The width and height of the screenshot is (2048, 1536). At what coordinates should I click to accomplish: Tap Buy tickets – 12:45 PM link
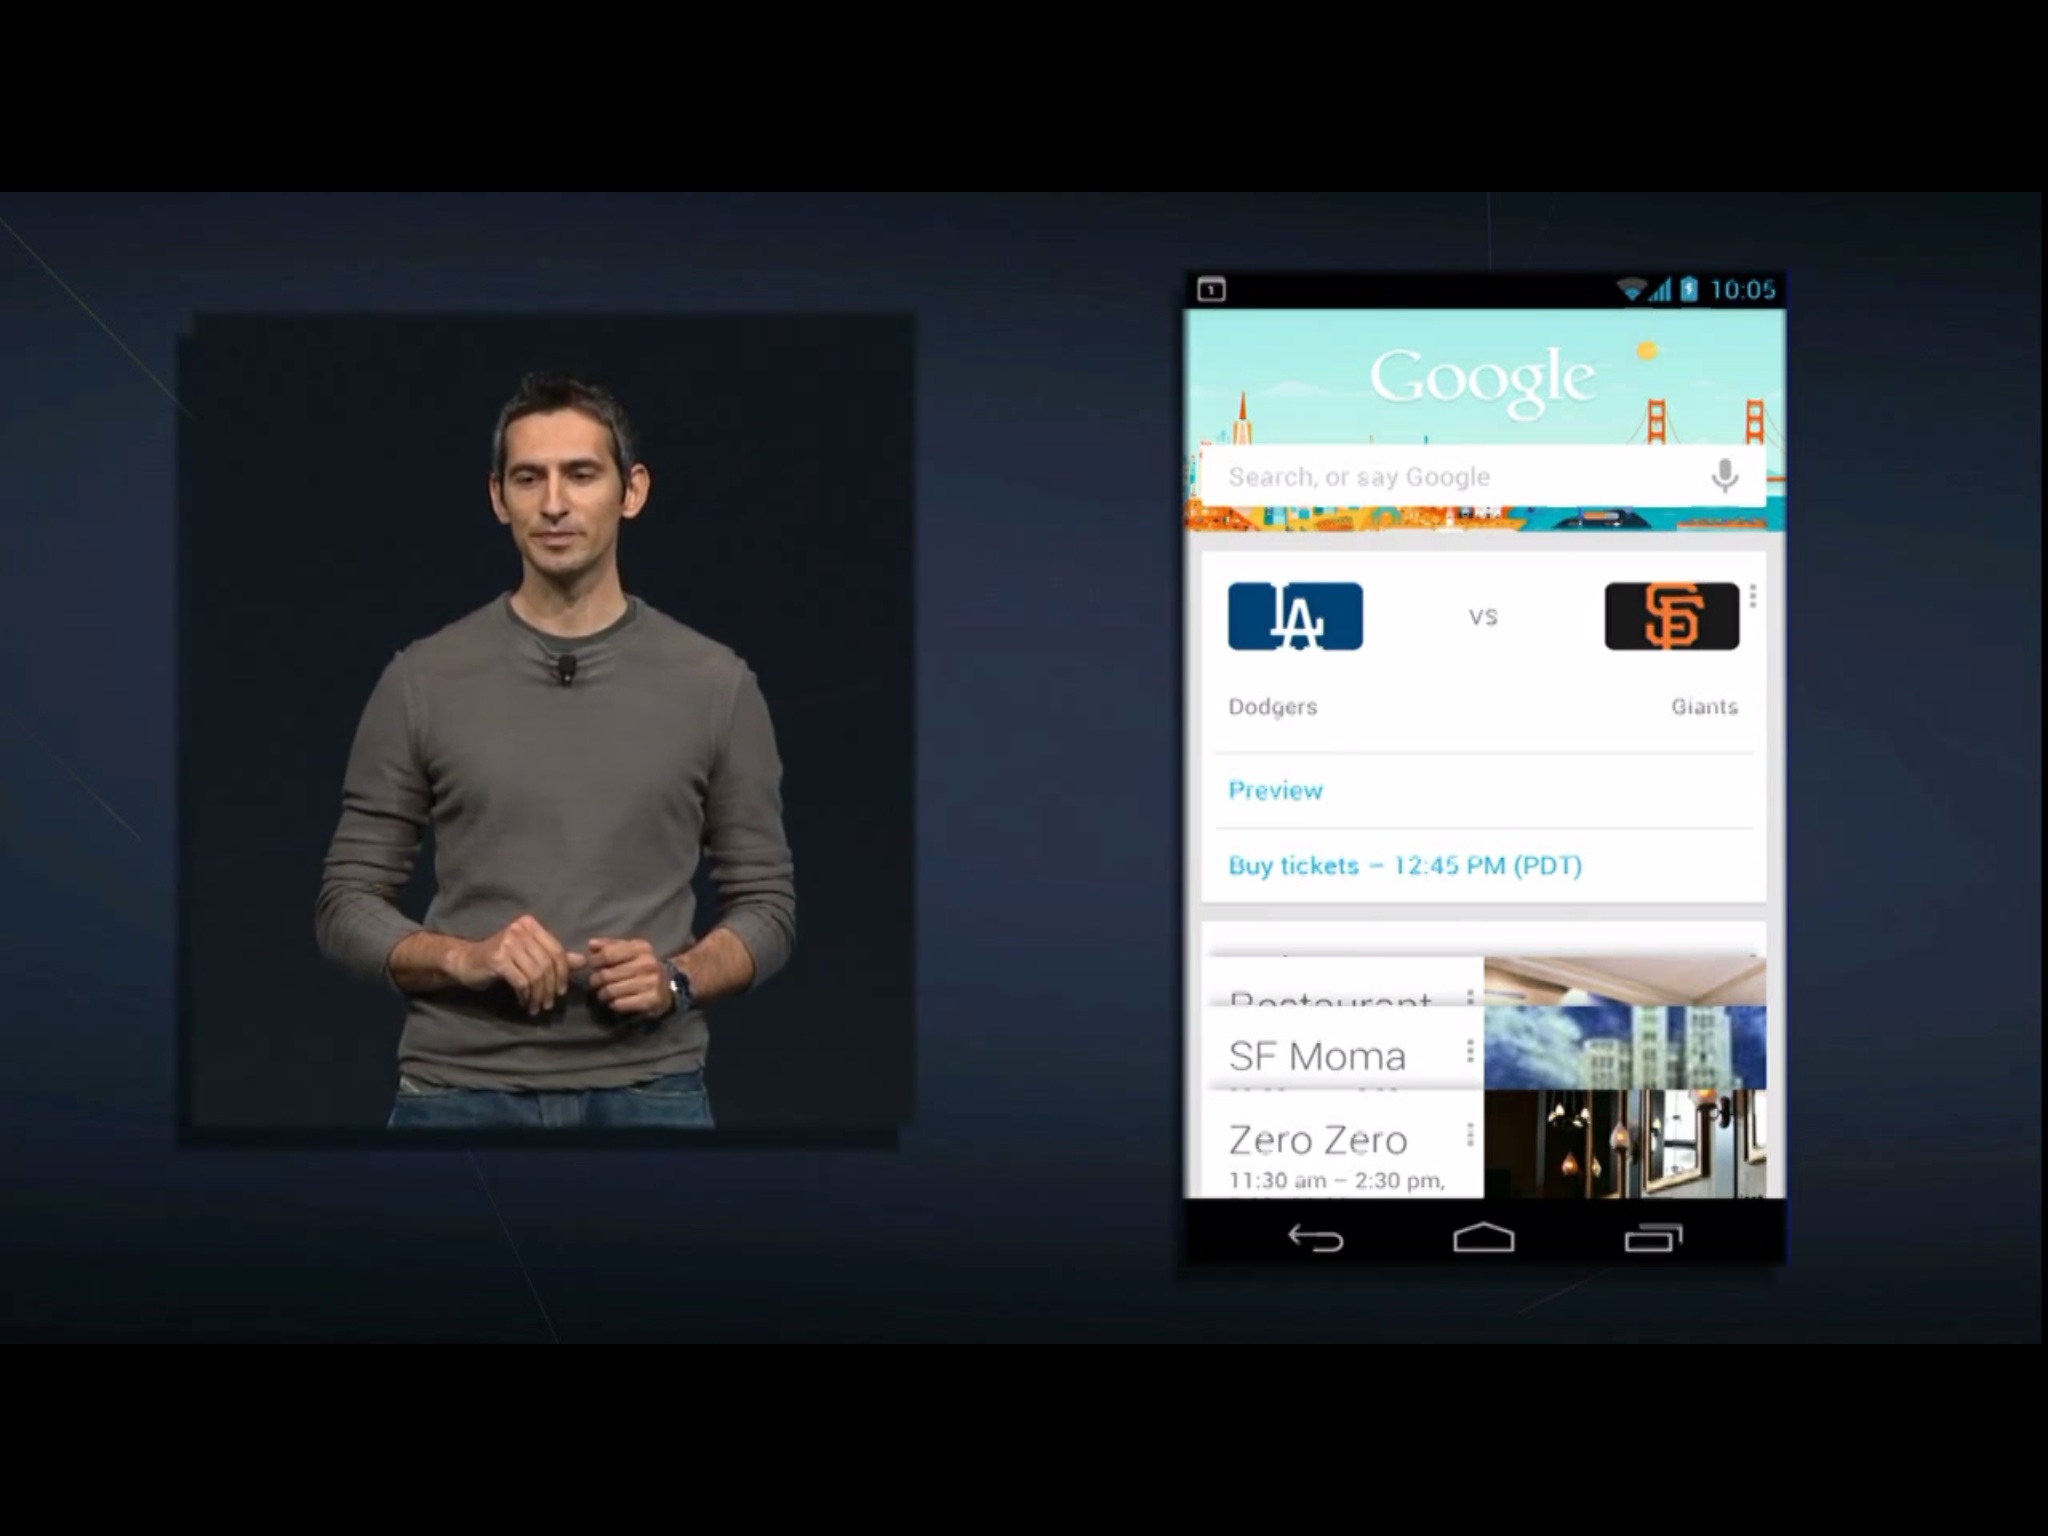pos(1405,866)
